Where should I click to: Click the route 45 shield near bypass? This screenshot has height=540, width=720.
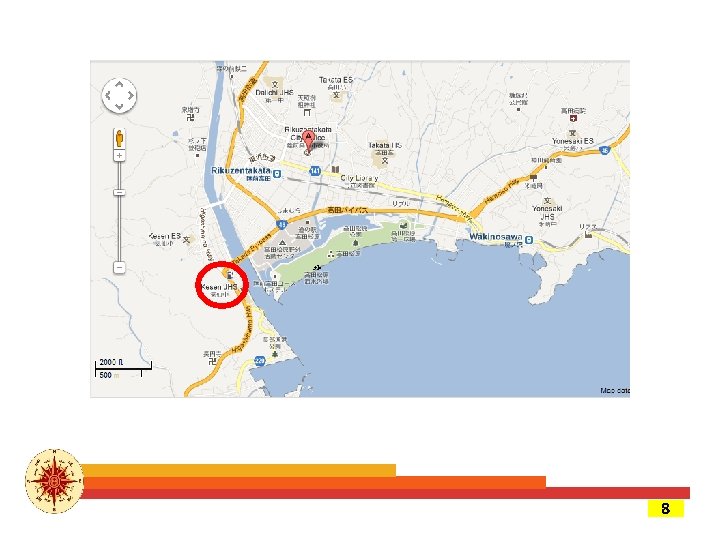281,225
